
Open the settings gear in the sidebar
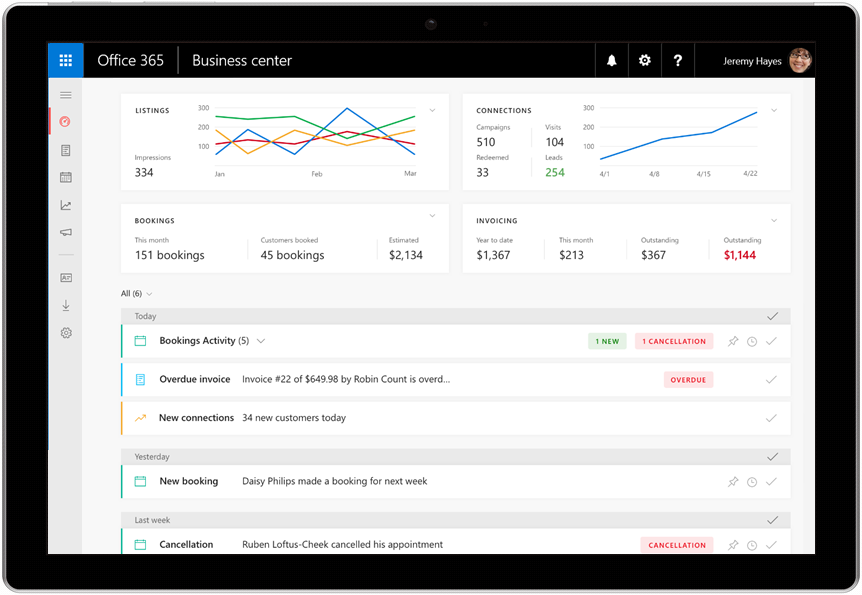click(x=66, y=332)
